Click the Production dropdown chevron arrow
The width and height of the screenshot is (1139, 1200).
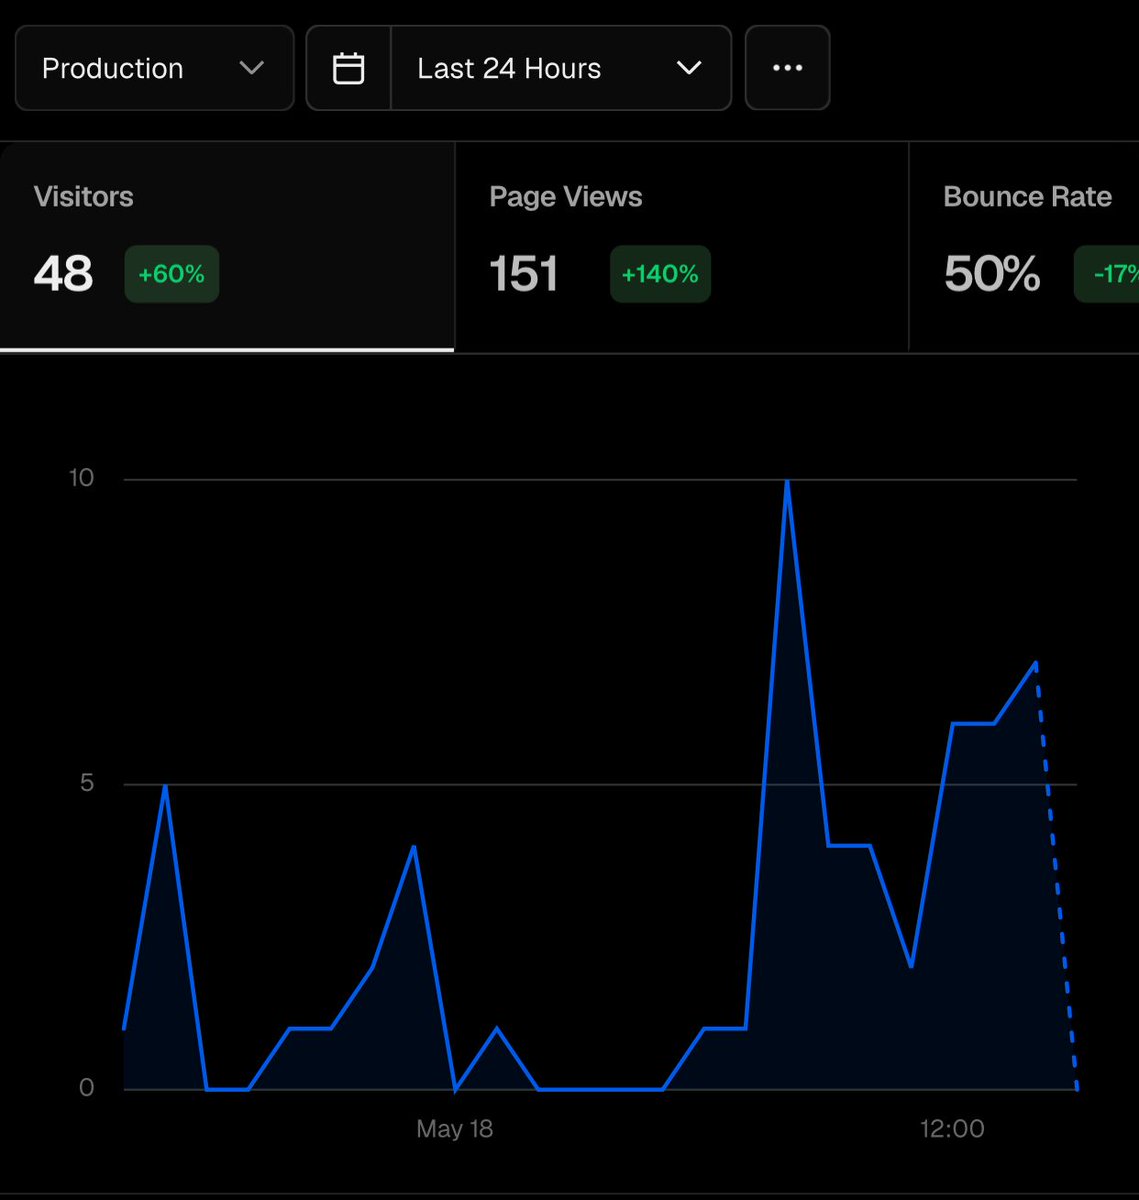pyautogui.click(x=252, y=68)
